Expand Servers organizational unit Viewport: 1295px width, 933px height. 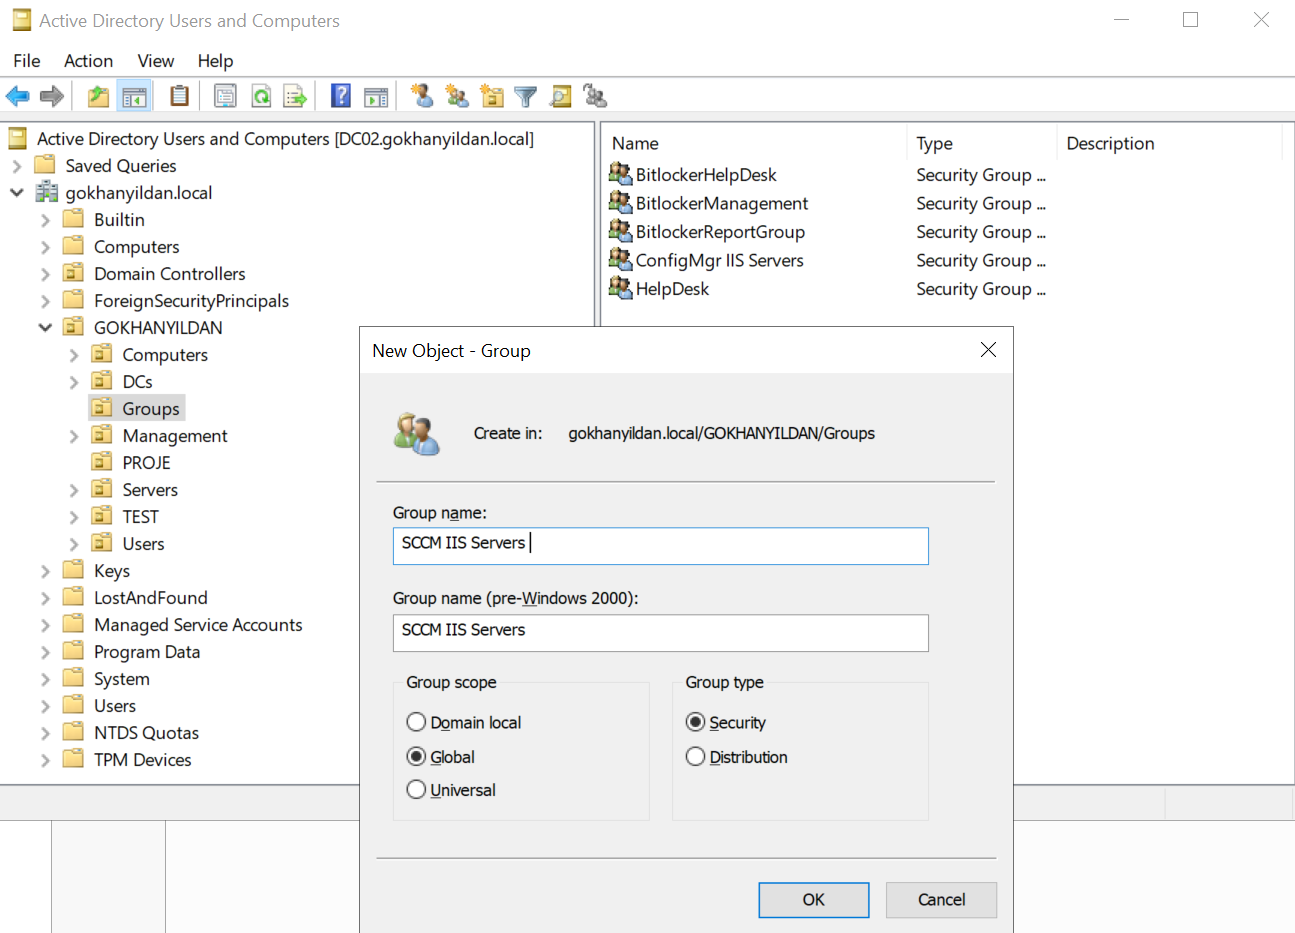click(x=74, y=490)
